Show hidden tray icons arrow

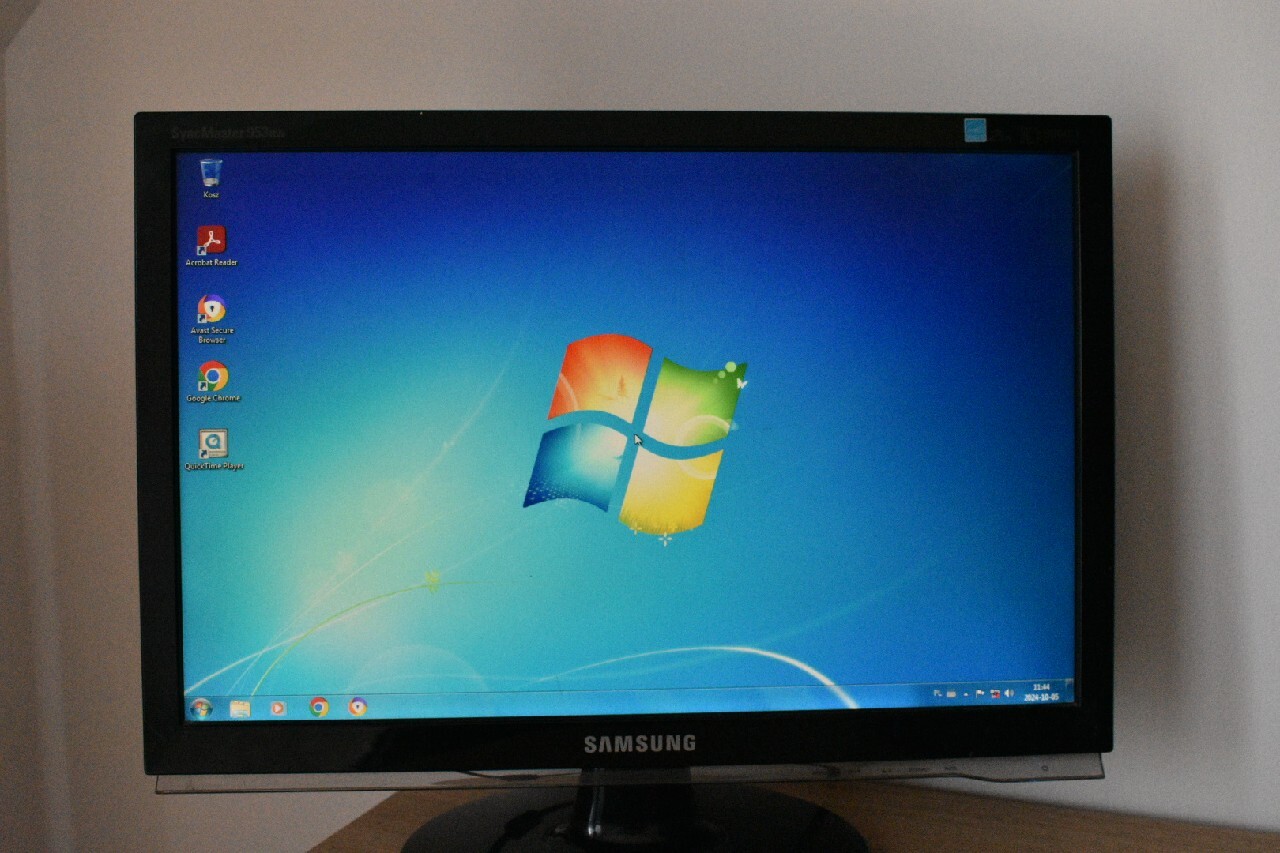(966, 694)
